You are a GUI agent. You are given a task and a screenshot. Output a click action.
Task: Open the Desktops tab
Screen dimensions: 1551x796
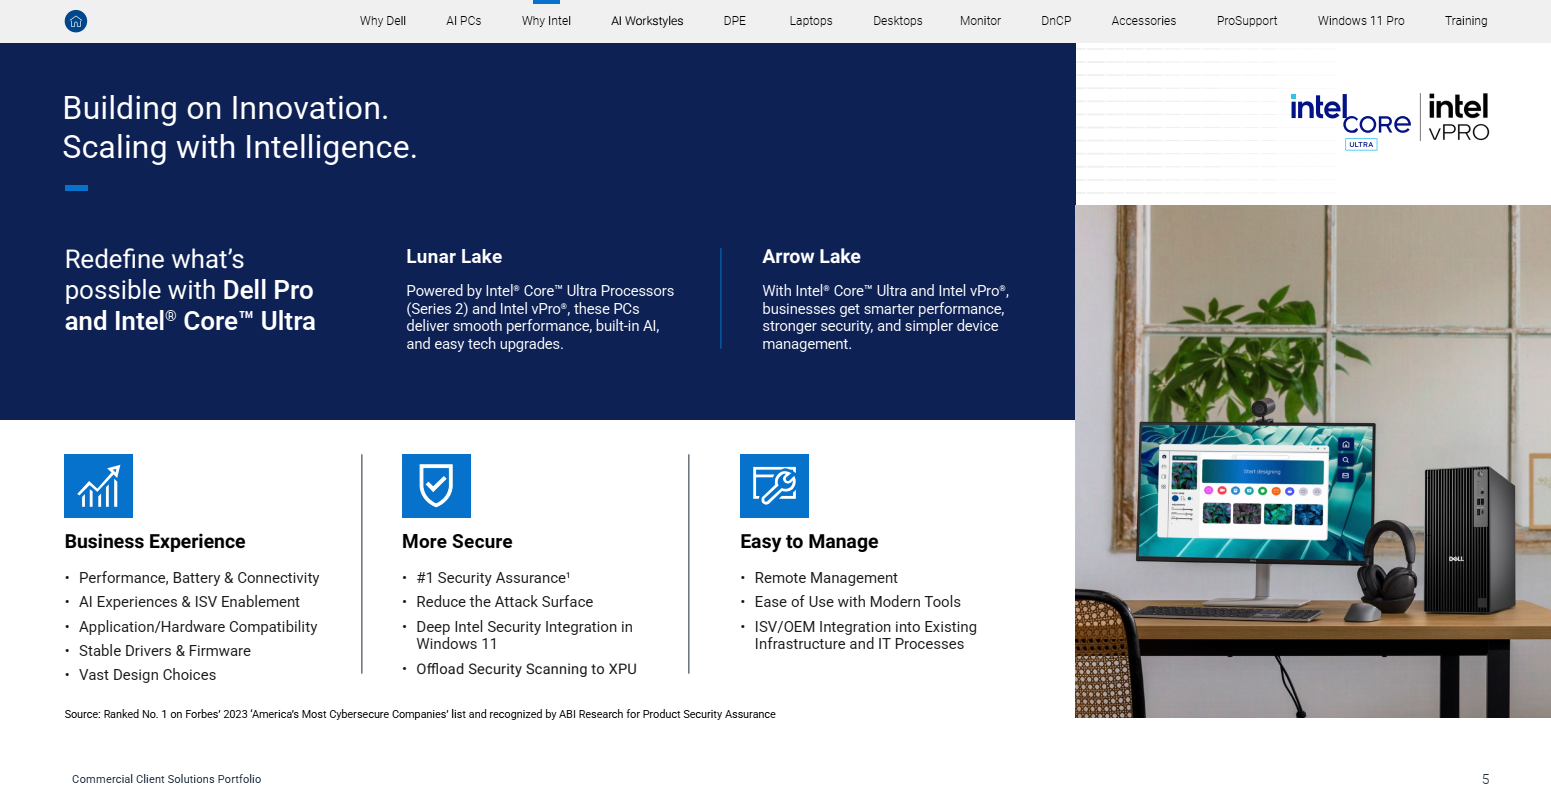coord(897,21)
